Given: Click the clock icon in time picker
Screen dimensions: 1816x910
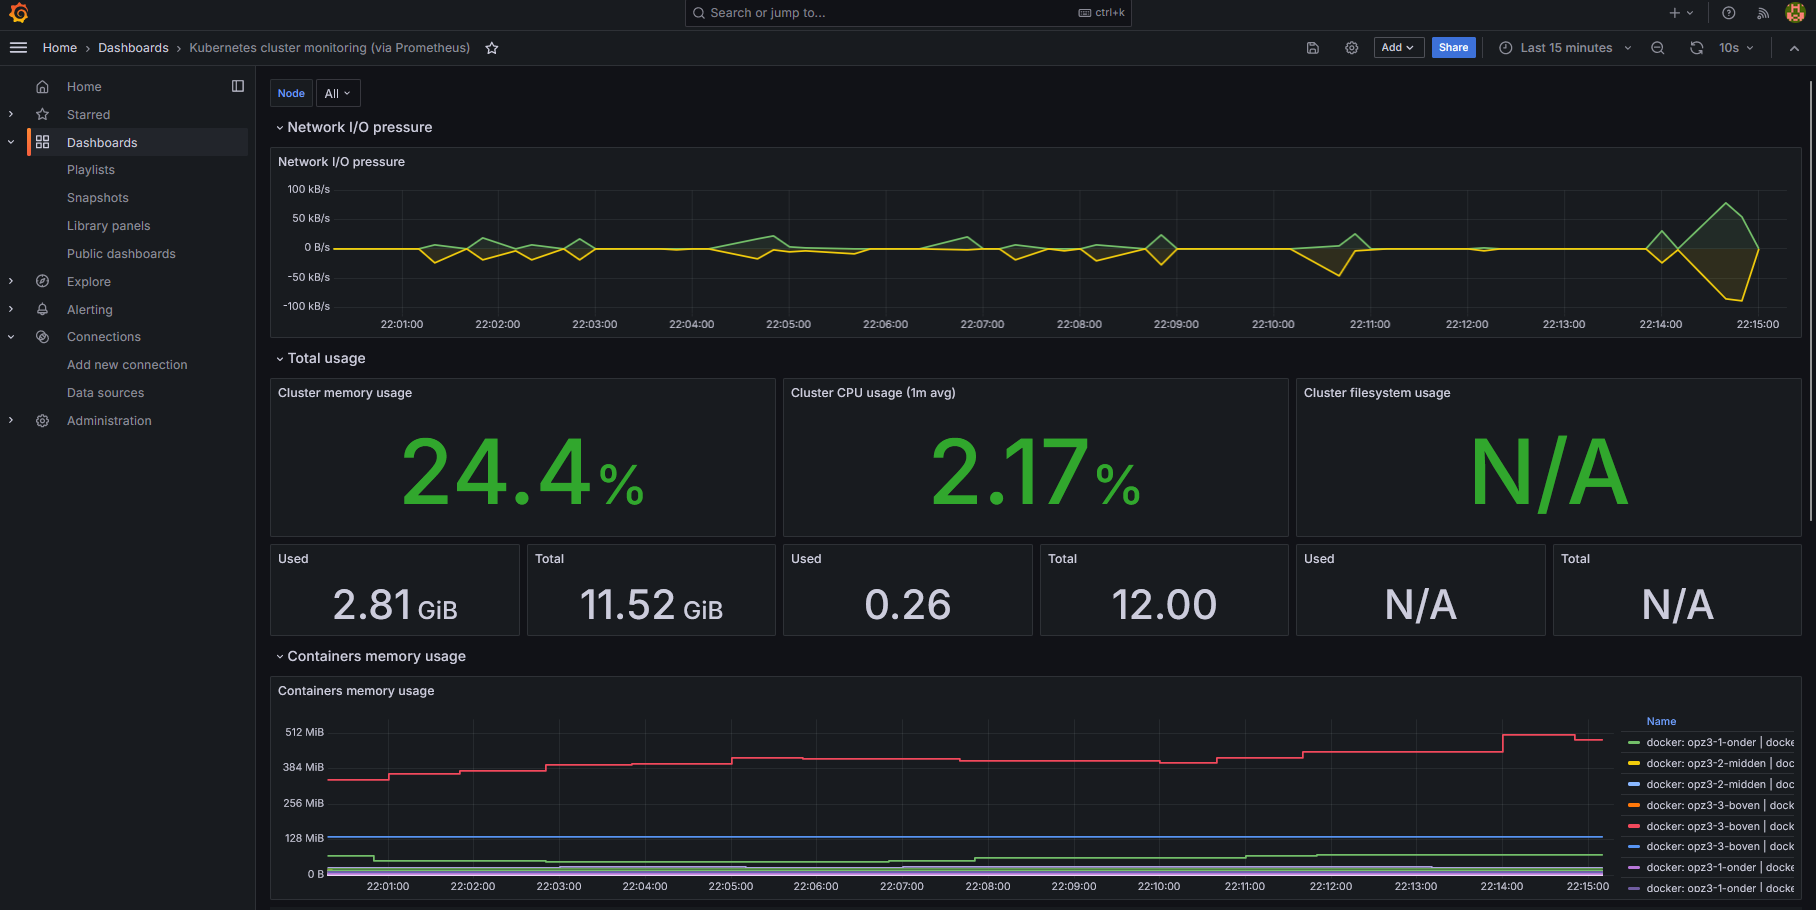Looking at the screenshot, I should point(1505,48).
